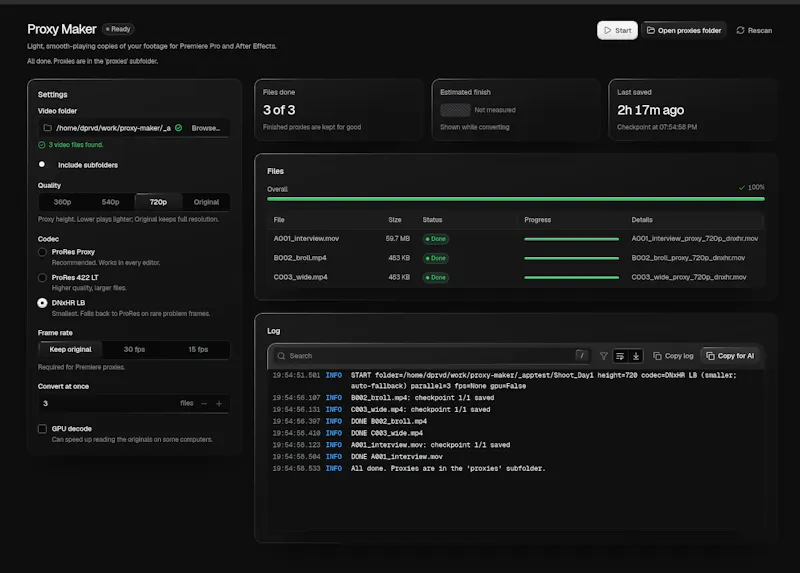This screenshot has height=573, width=800.
Task: Click B002_broll.mp4 progress bar
Action: pos(571,258)
